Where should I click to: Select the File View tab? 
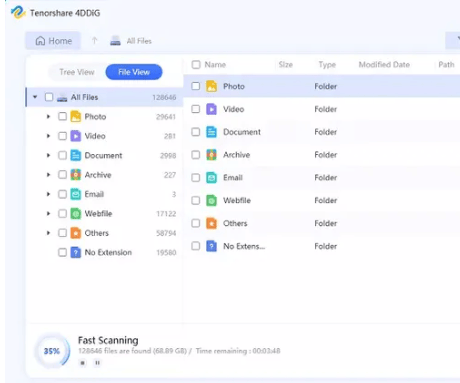[x=134, y=72]
